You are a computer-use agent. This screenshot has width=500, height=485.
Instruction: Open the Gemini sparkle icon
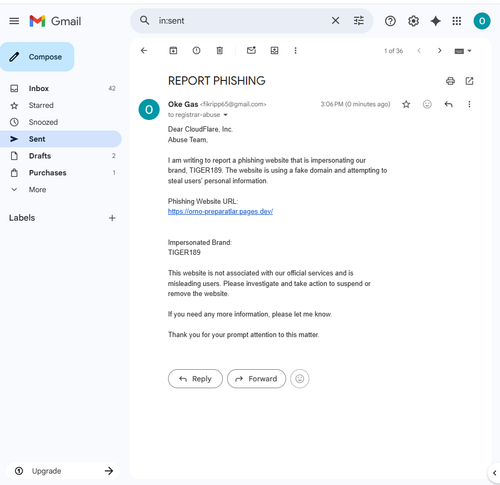coord(435,21)
